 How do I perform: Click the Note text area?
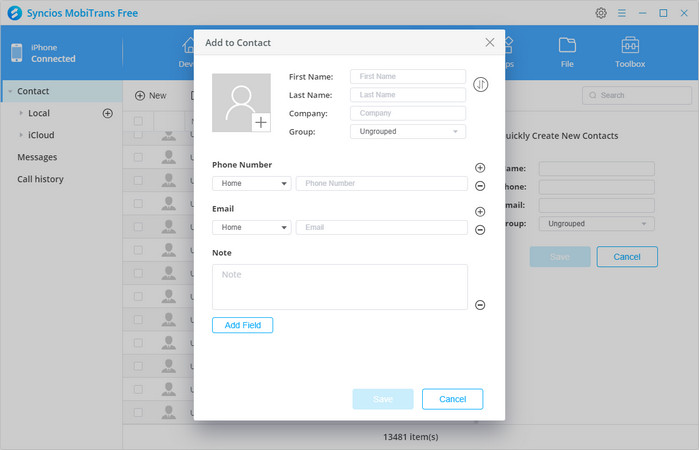[340, 287]
